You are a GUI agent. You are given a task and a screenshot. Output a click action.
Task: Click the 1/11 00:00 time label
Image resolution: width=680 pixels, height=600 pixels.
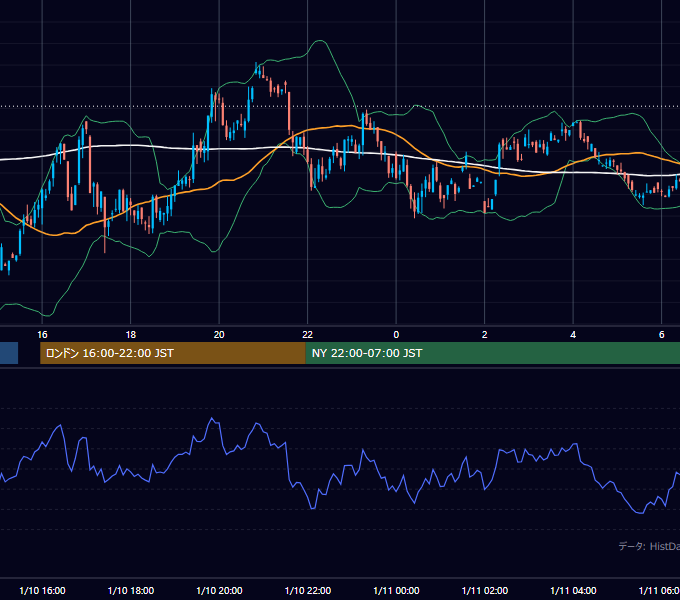click(396, 590)
